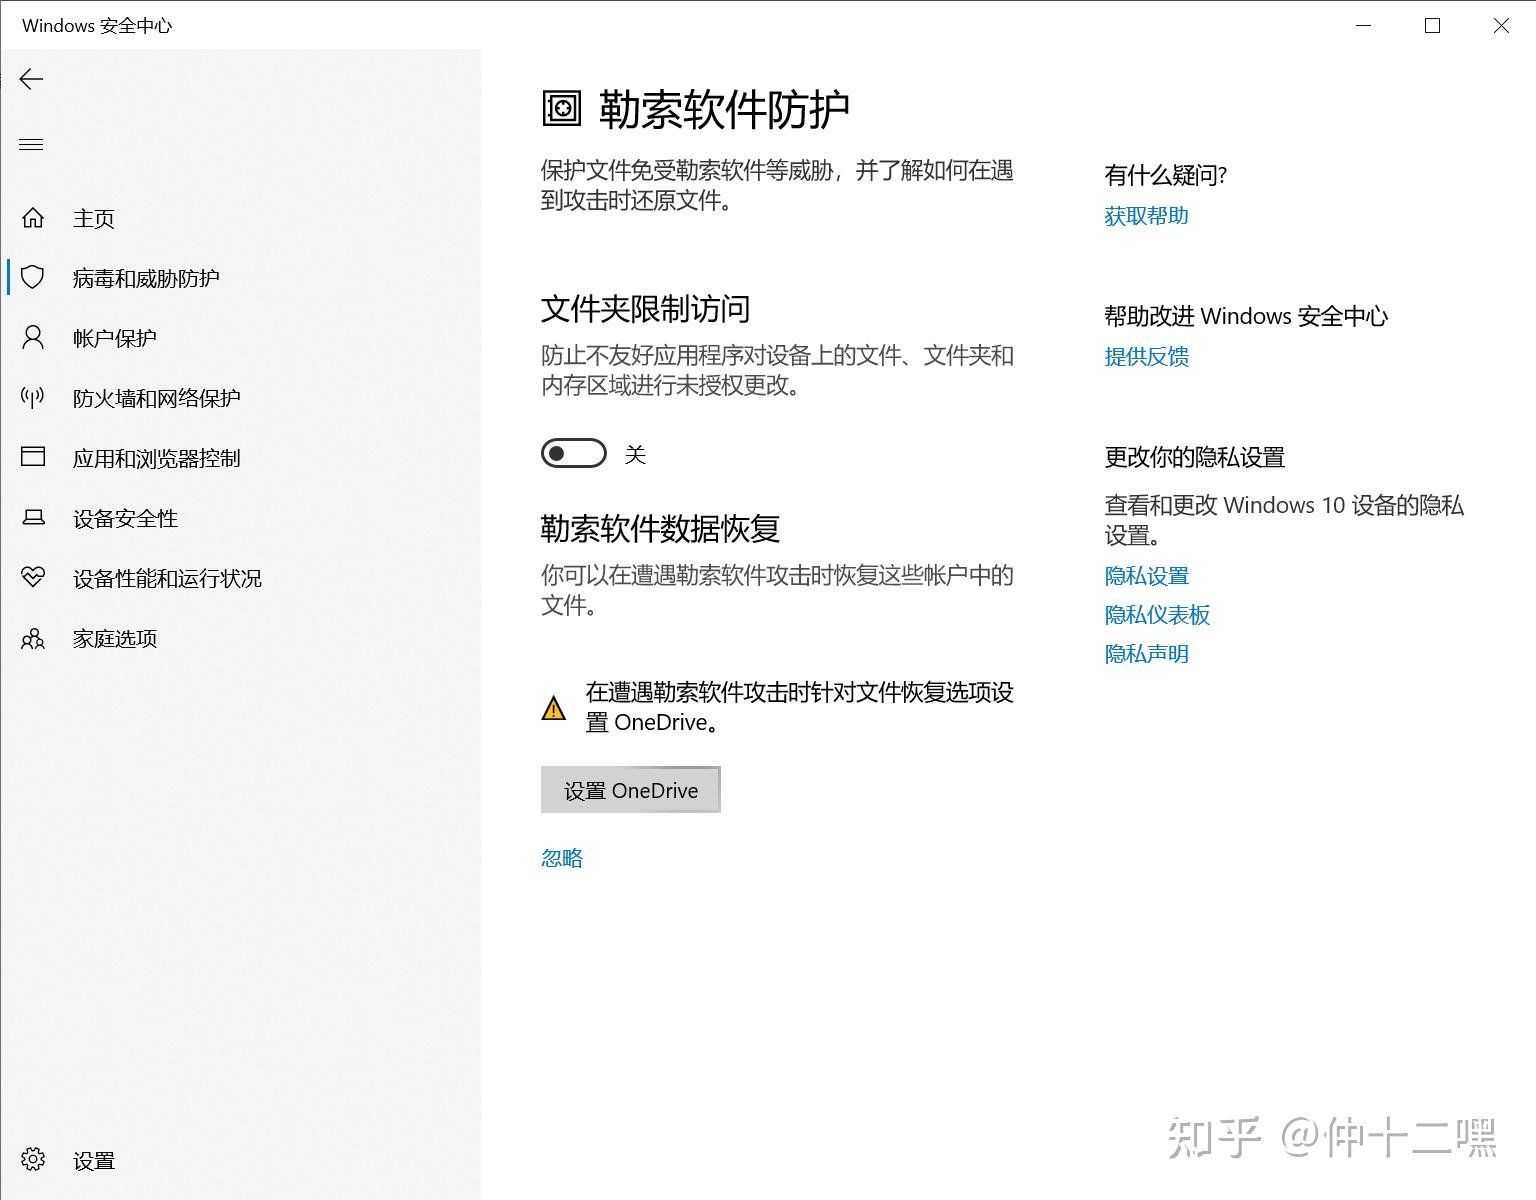
Task: Click the gear icon for 设置
Action: pos(33,1159)
